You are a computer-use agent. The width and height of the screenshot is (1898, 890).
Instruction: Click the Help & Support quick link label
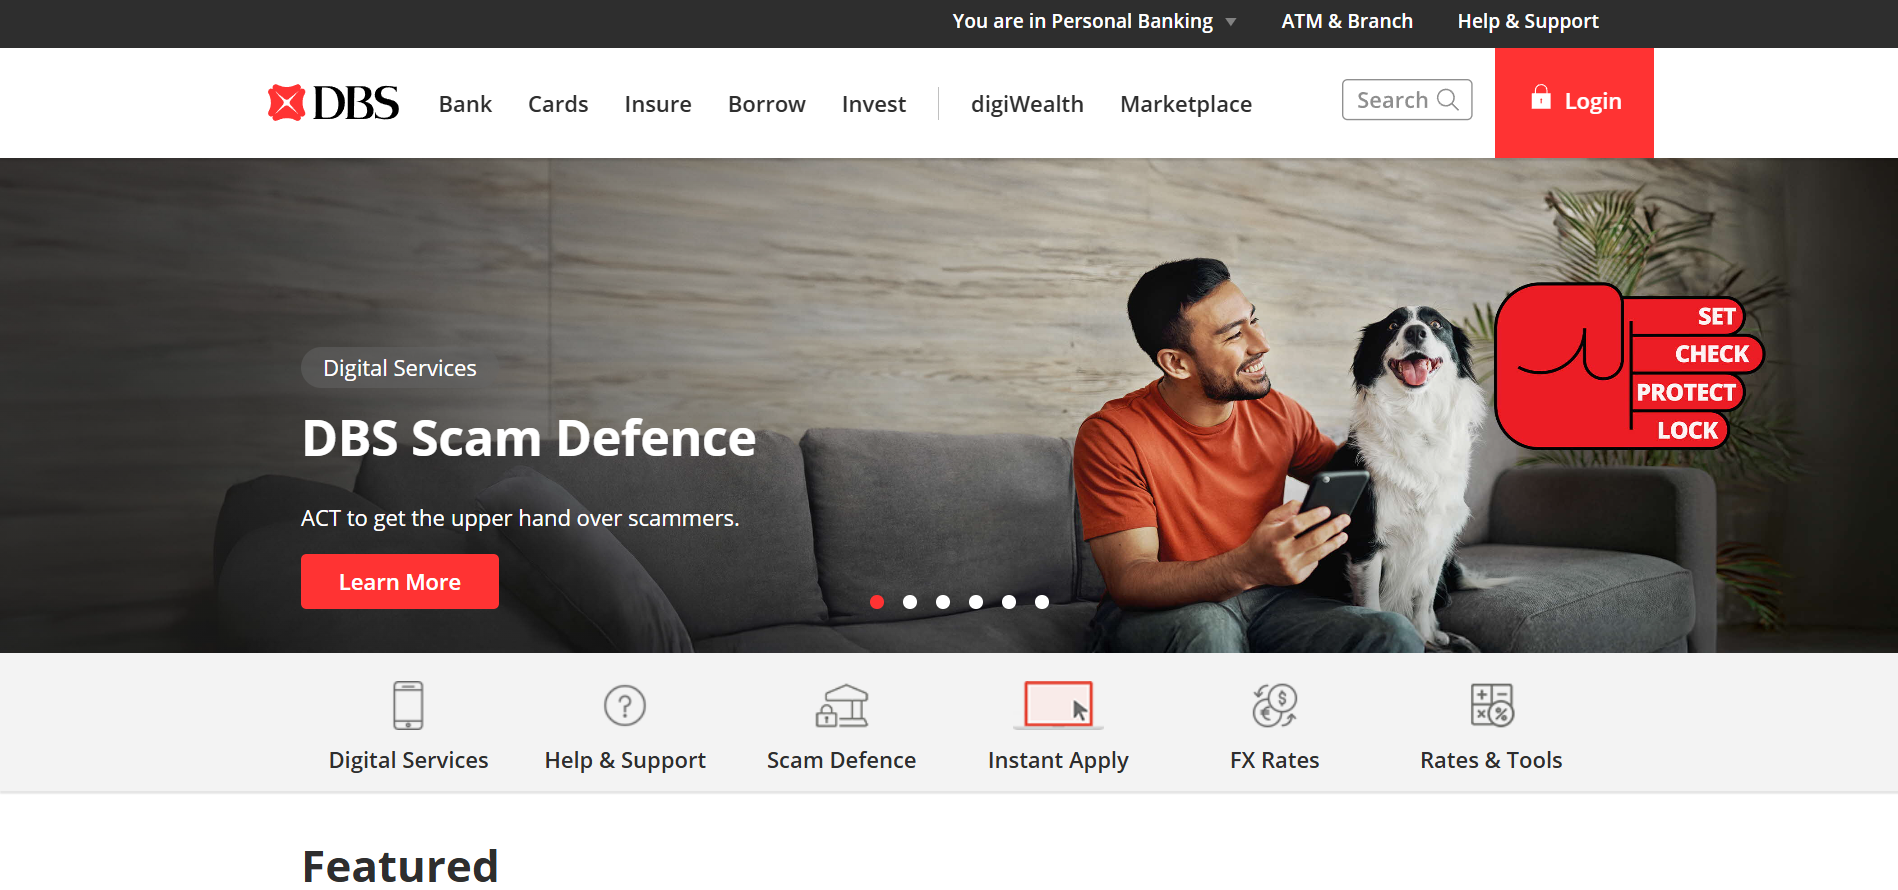pos(625,760)
